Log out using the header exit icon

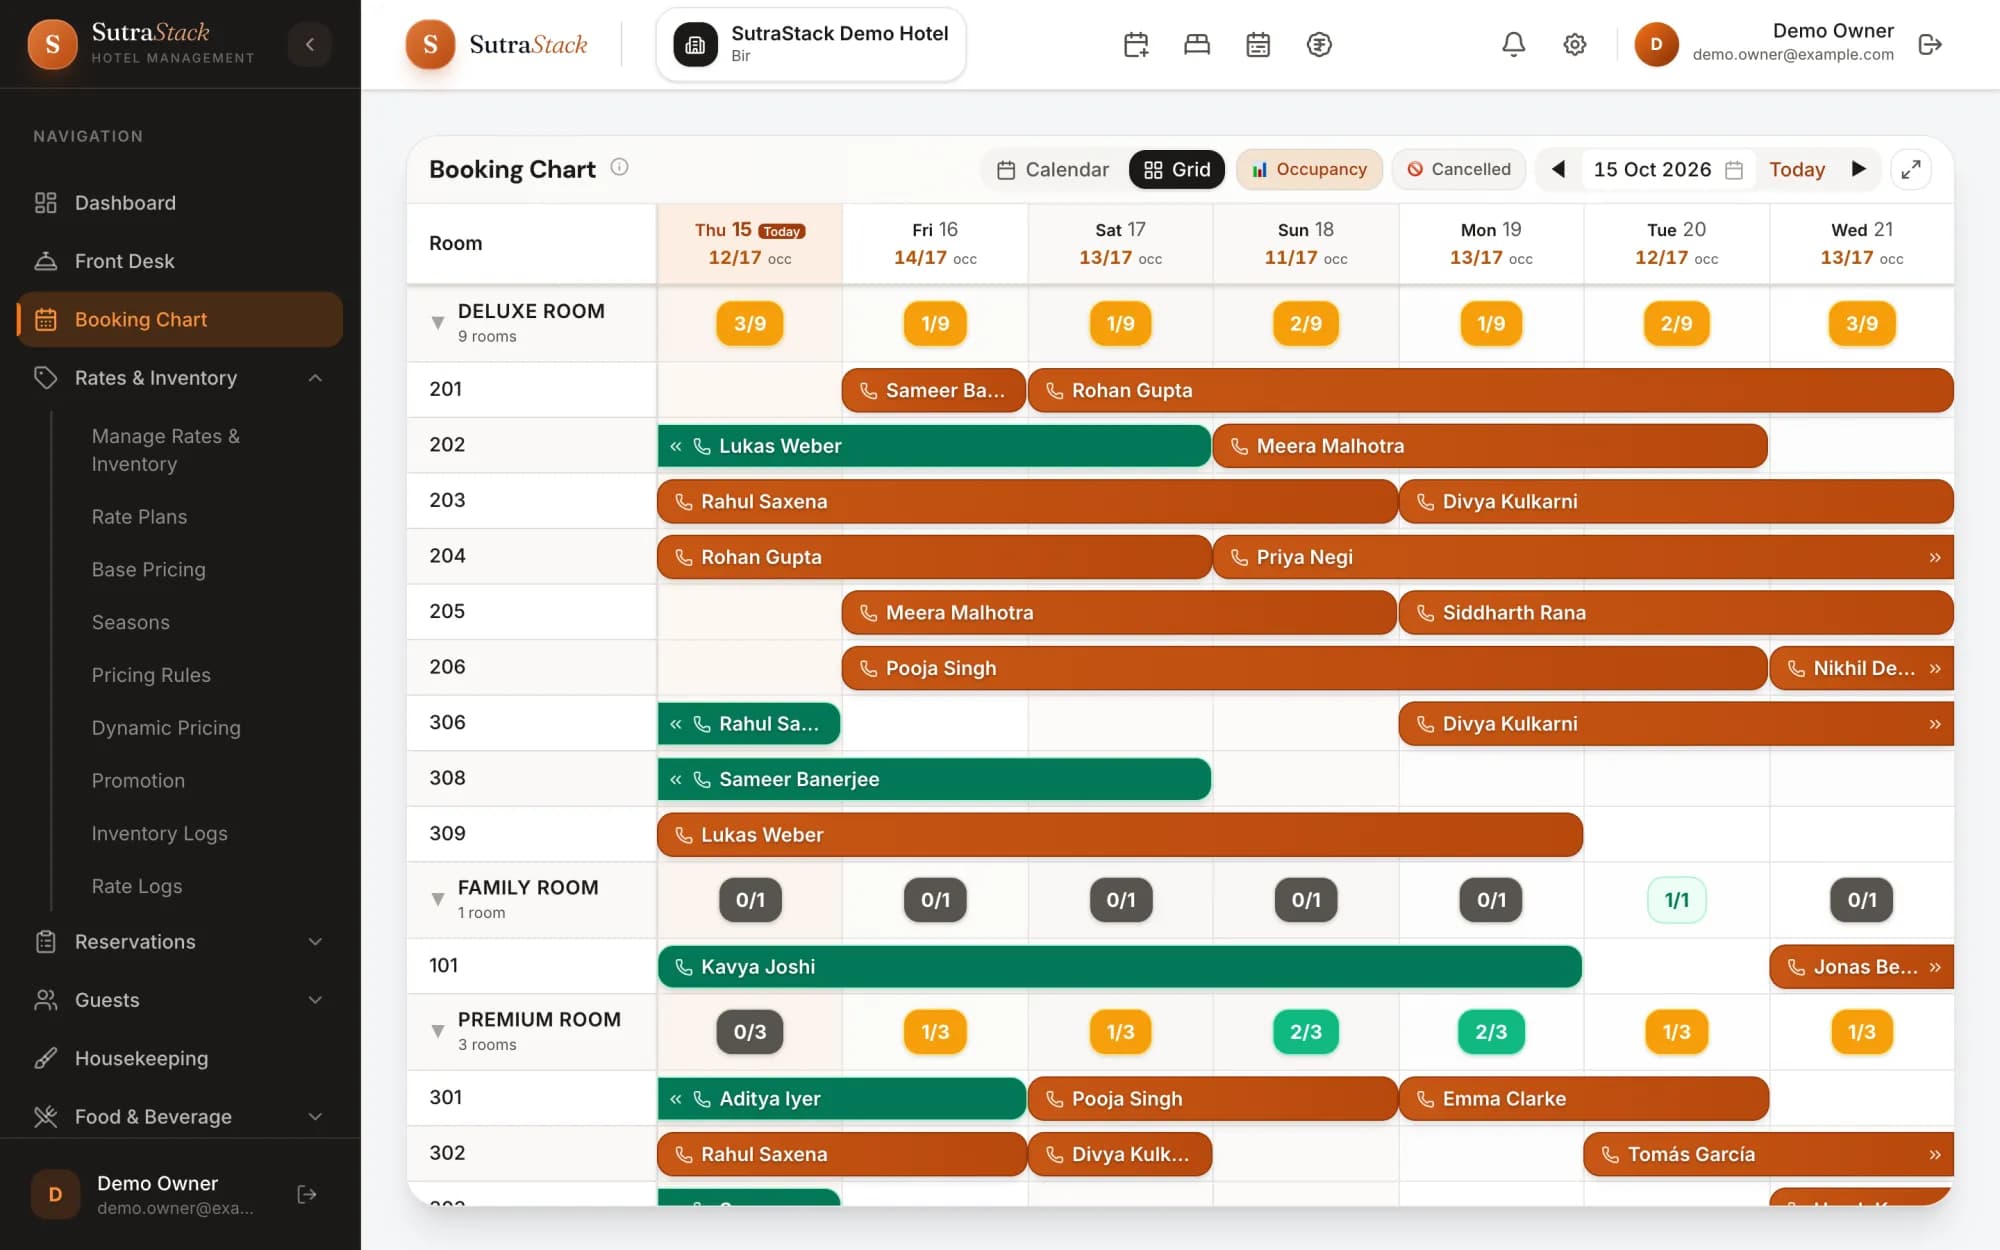tap(1930, 44)
